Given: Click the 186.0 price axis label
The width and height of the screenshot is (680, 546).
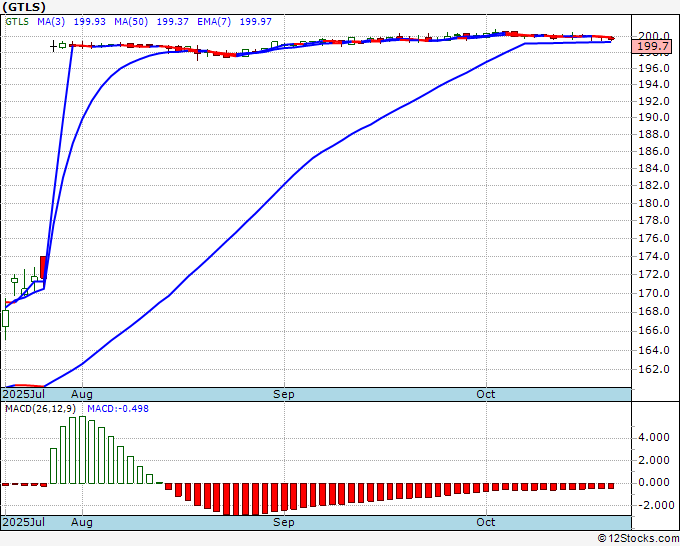Looking at the screenshot, I should (x=654, y=151).
